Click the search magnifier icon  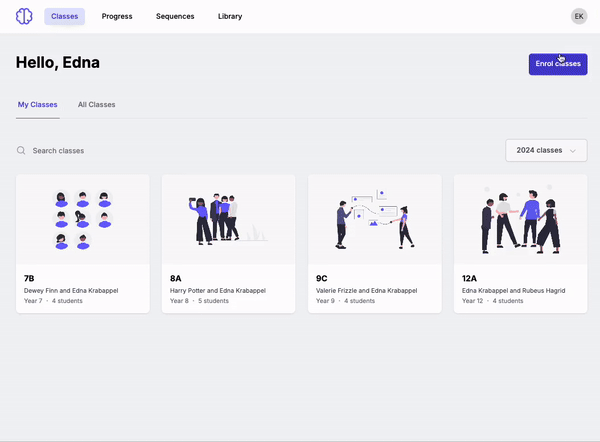[x=21, y=150]
